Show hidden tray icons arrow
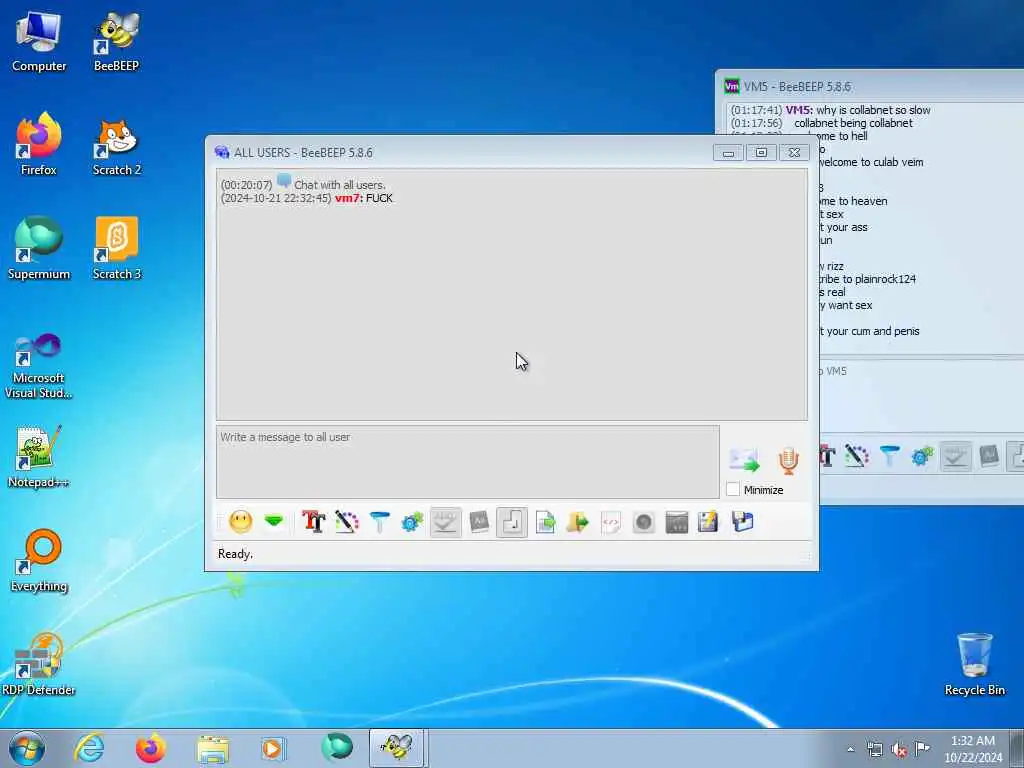Screen dimensions: 1024x768 coord(850,749)
